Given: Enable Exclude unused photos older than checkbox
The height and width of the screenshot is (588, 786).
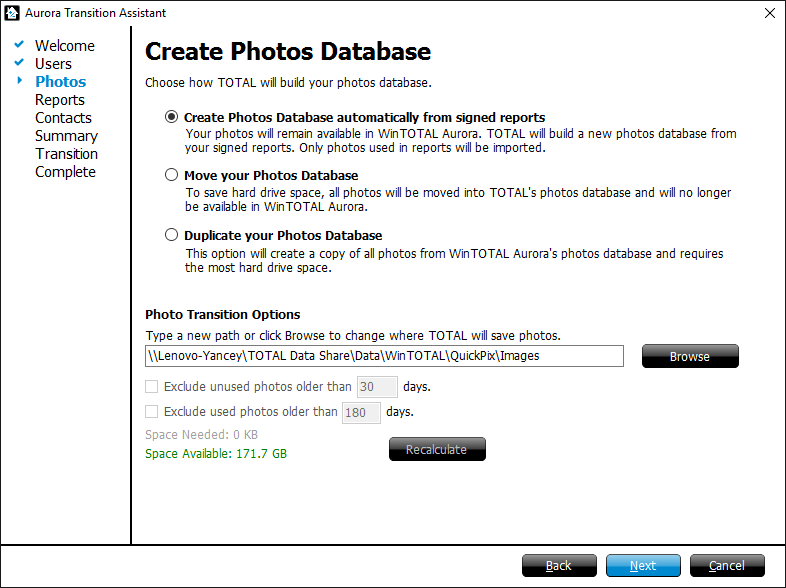Looking at the screenshot, I should [x=152, y=386].
